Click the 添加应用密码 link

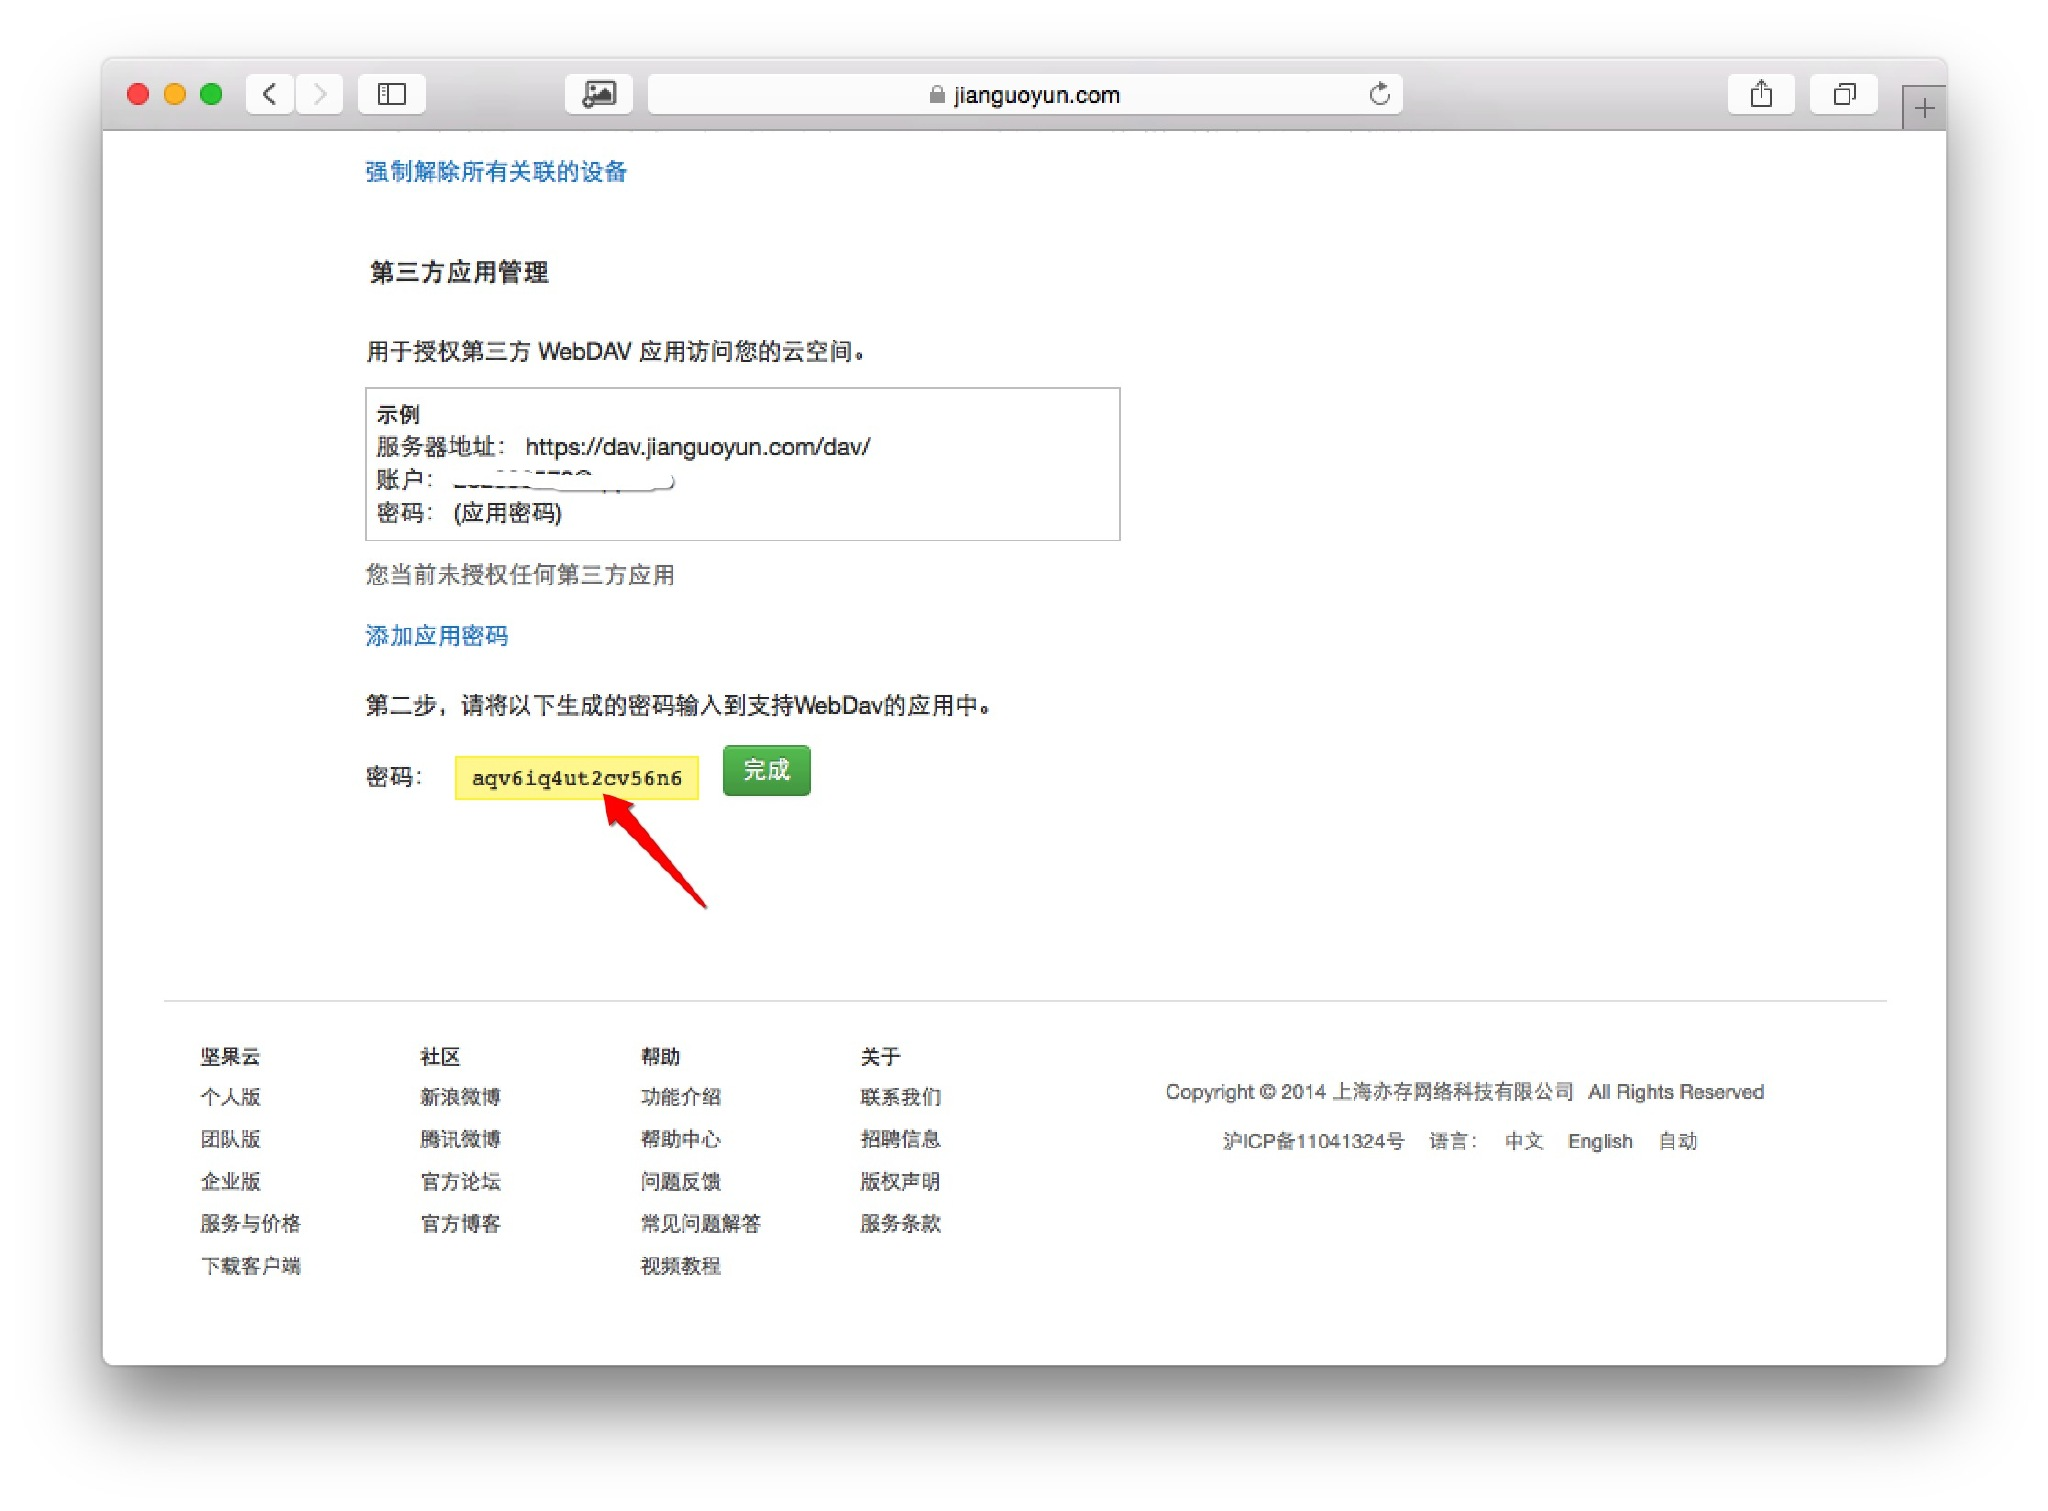[x=436, y=635]
